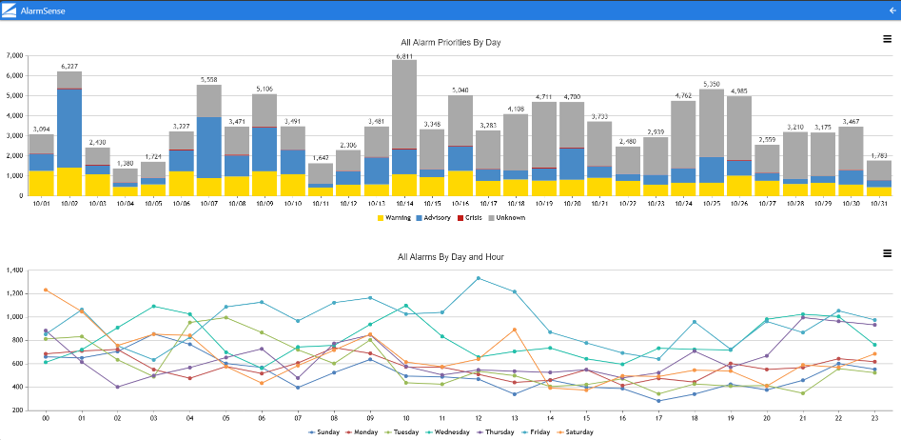
Task: Click the Friday peak point at hour 12
Action: click(478, 278)
